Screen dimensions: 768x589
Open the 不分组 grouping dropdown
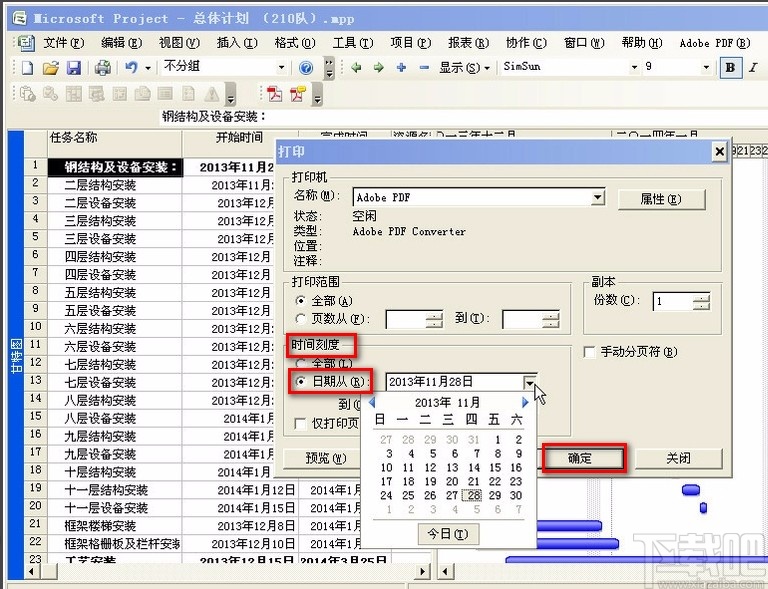(x=281, y=67)
